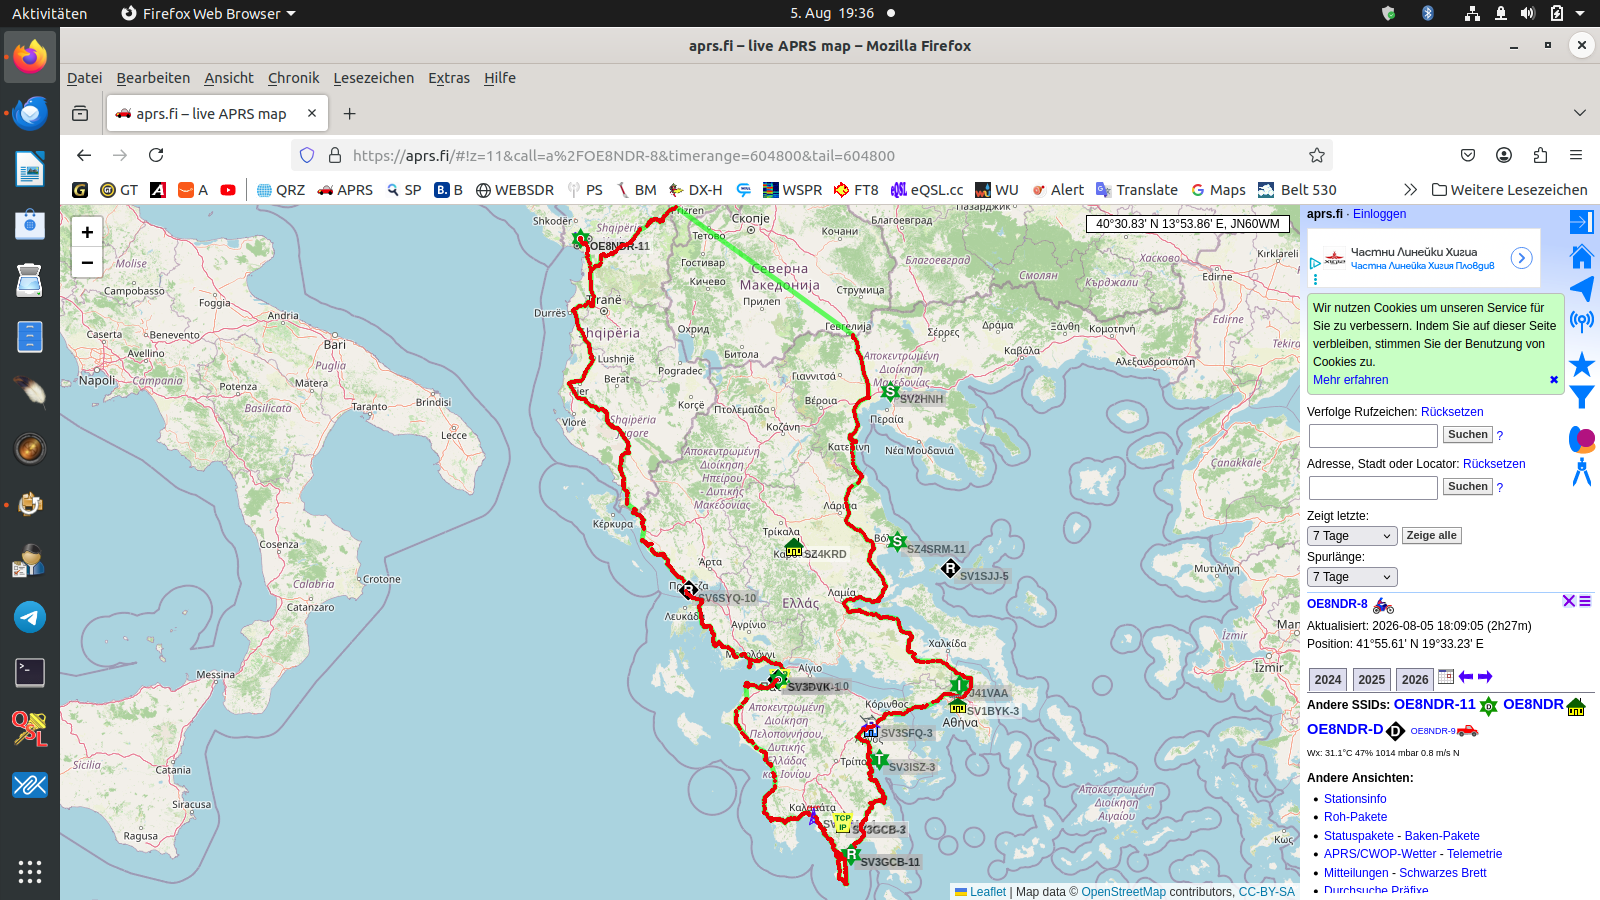This screenshot has width=1600, height=900.
Task: Zoom out on the map
Action: tap(87, 262)
